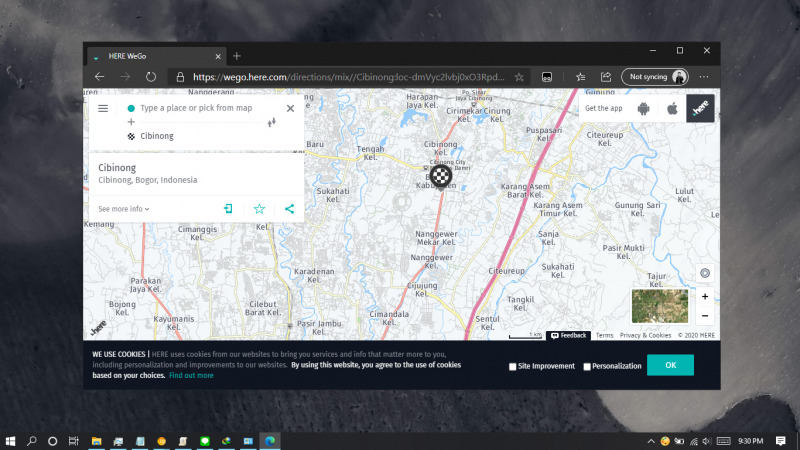
Task: Enable the Site Improvement checkbox
Action: coord(512,366)
